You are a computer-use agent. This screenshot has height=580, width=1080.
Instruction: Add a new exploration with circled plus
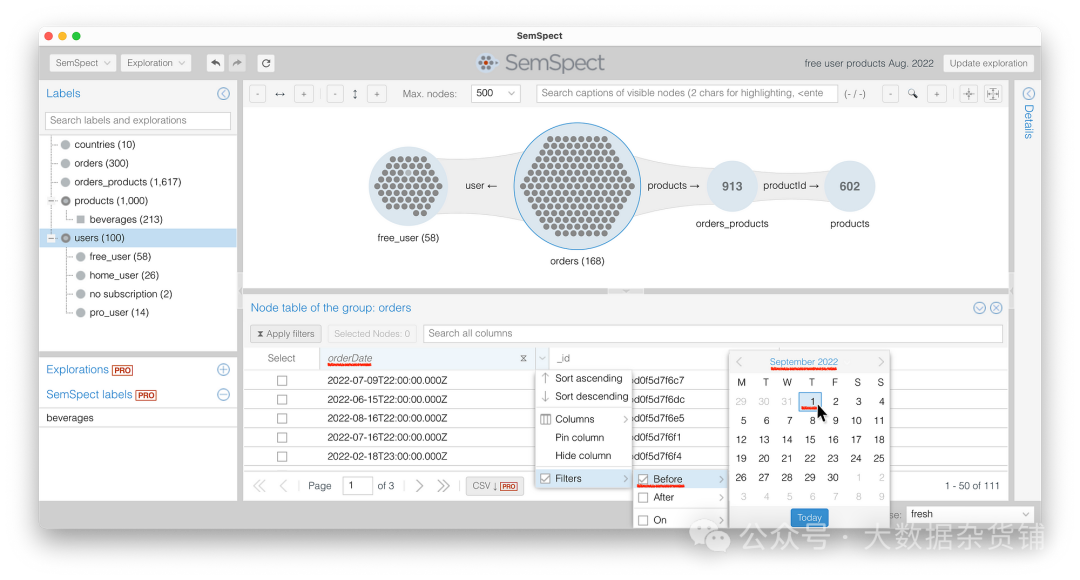tap(223, 370)
